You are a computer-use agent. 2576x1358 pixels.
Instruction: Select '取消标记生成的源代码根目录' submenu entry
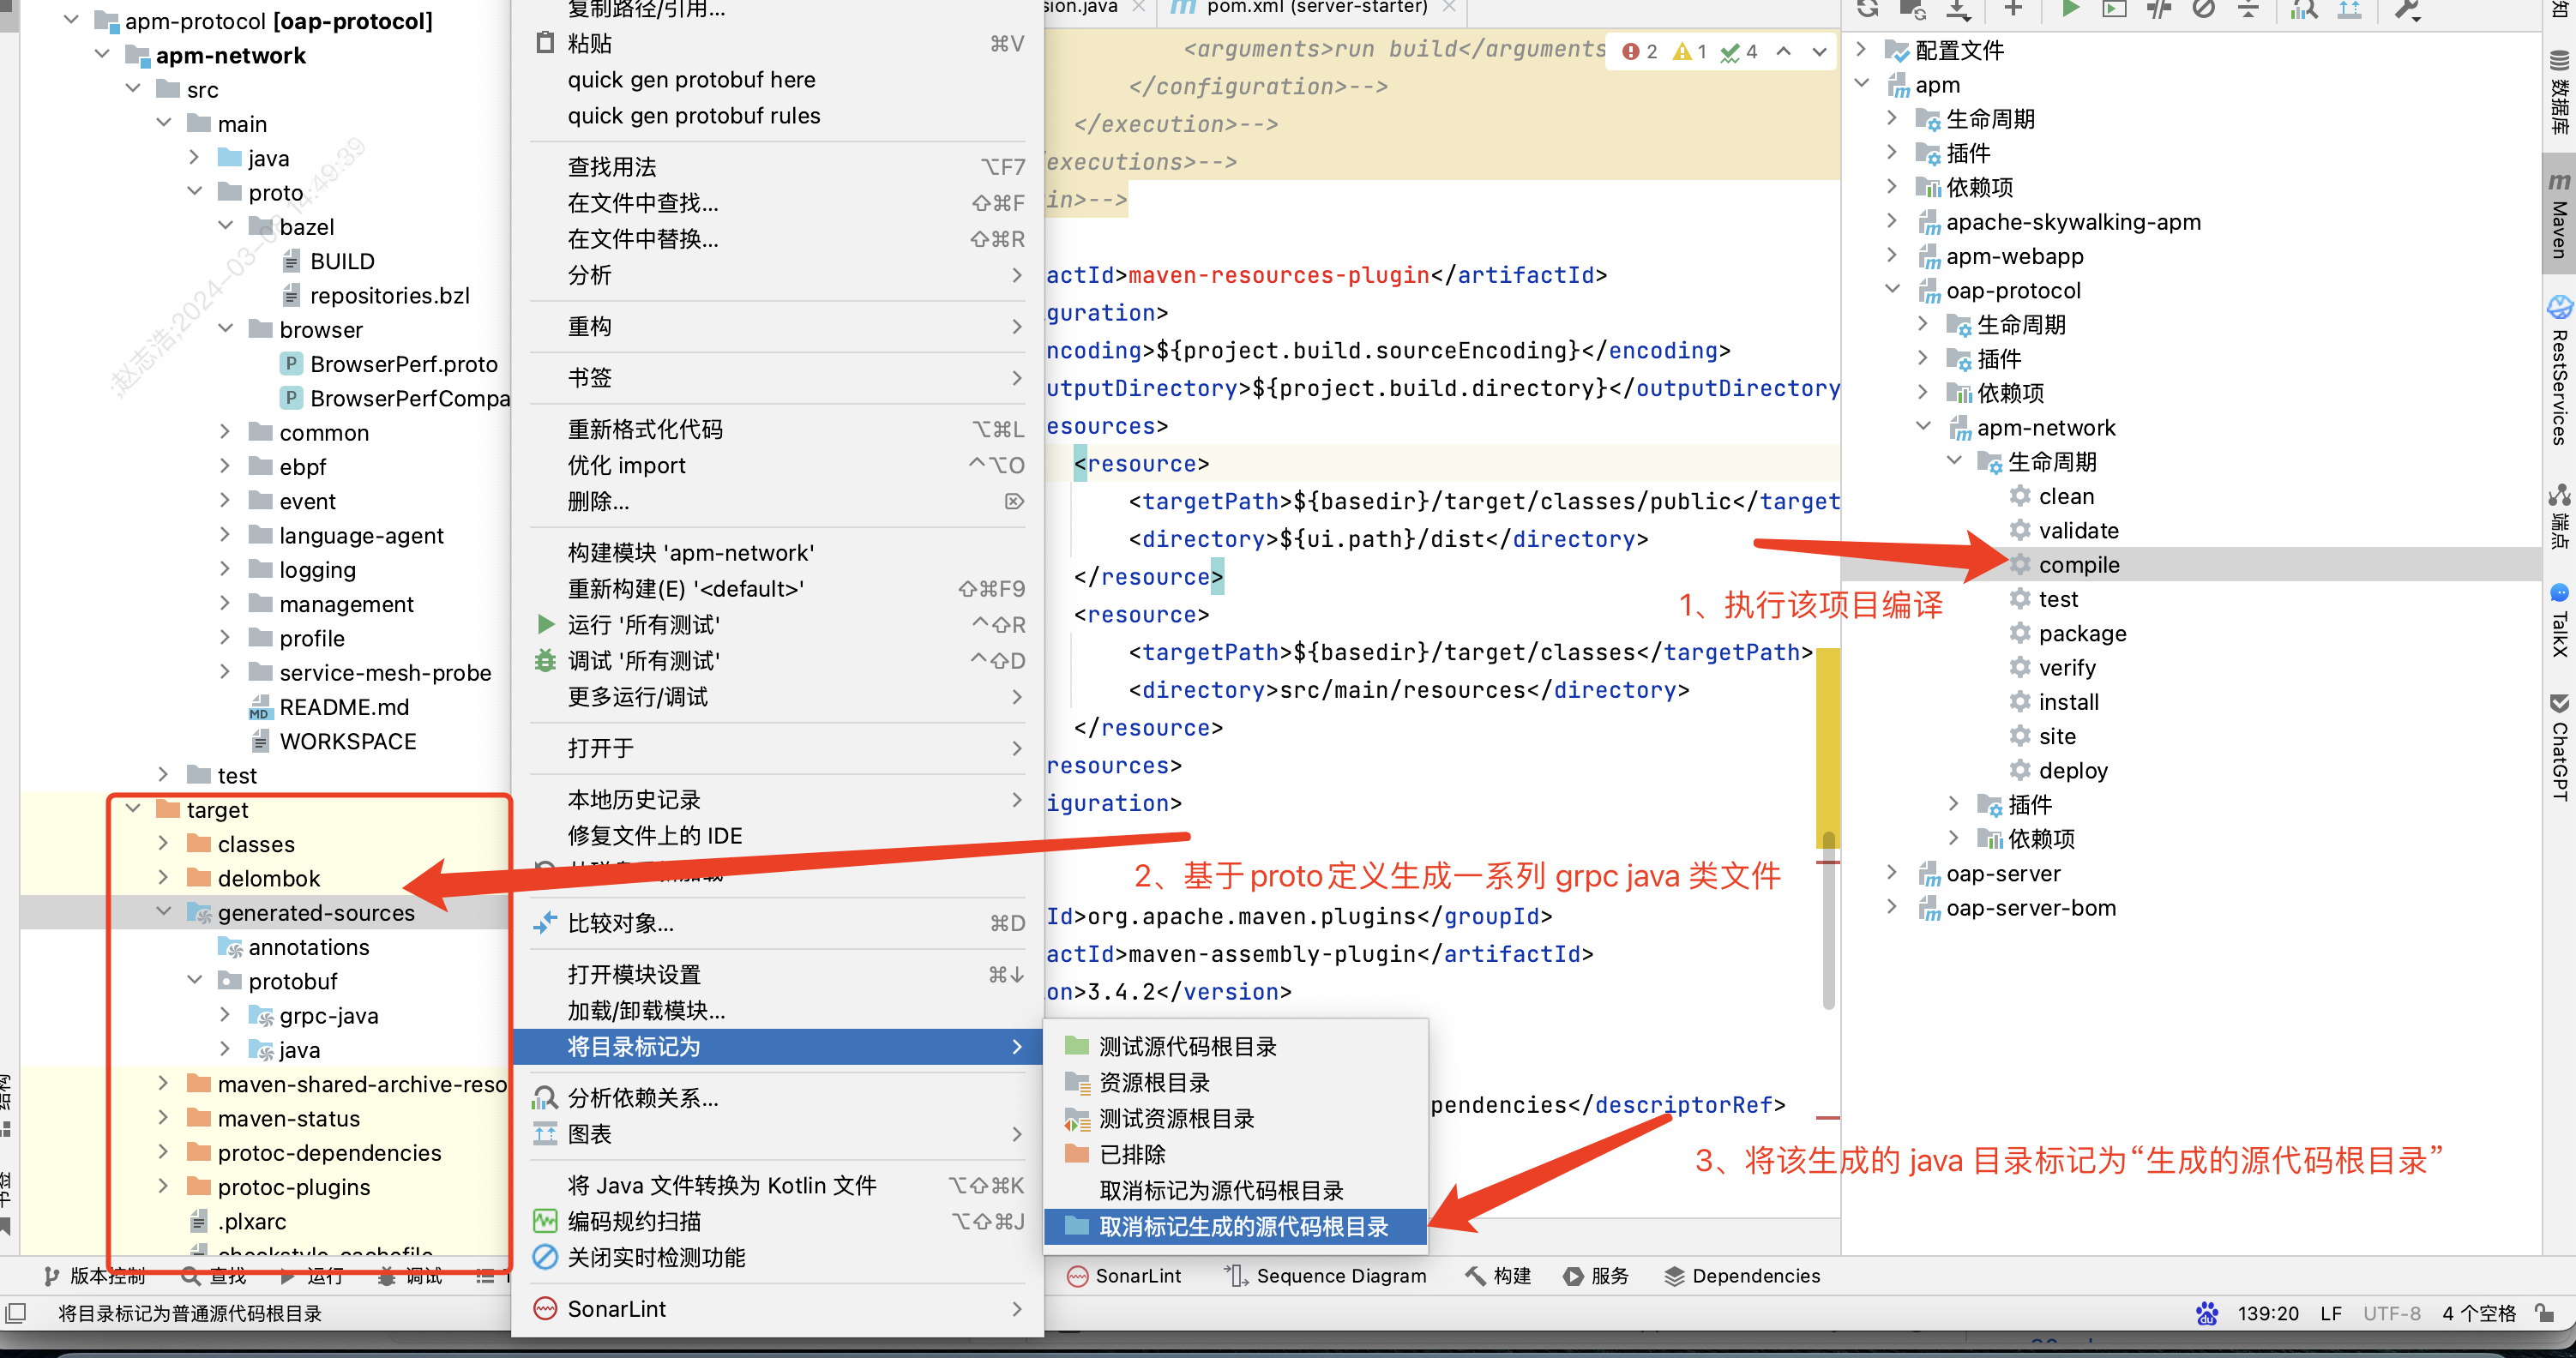pyautogui.click(x=1243, y=1226)
